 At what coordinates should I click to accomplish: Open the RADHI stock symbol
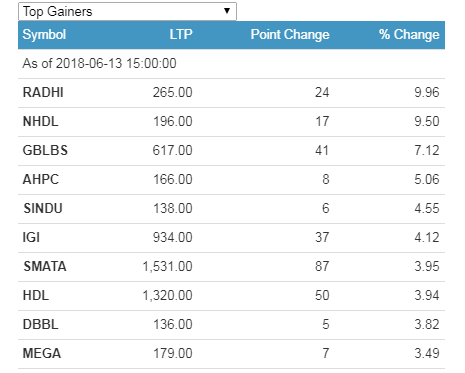pyautogui.click(x=43, y=92)
